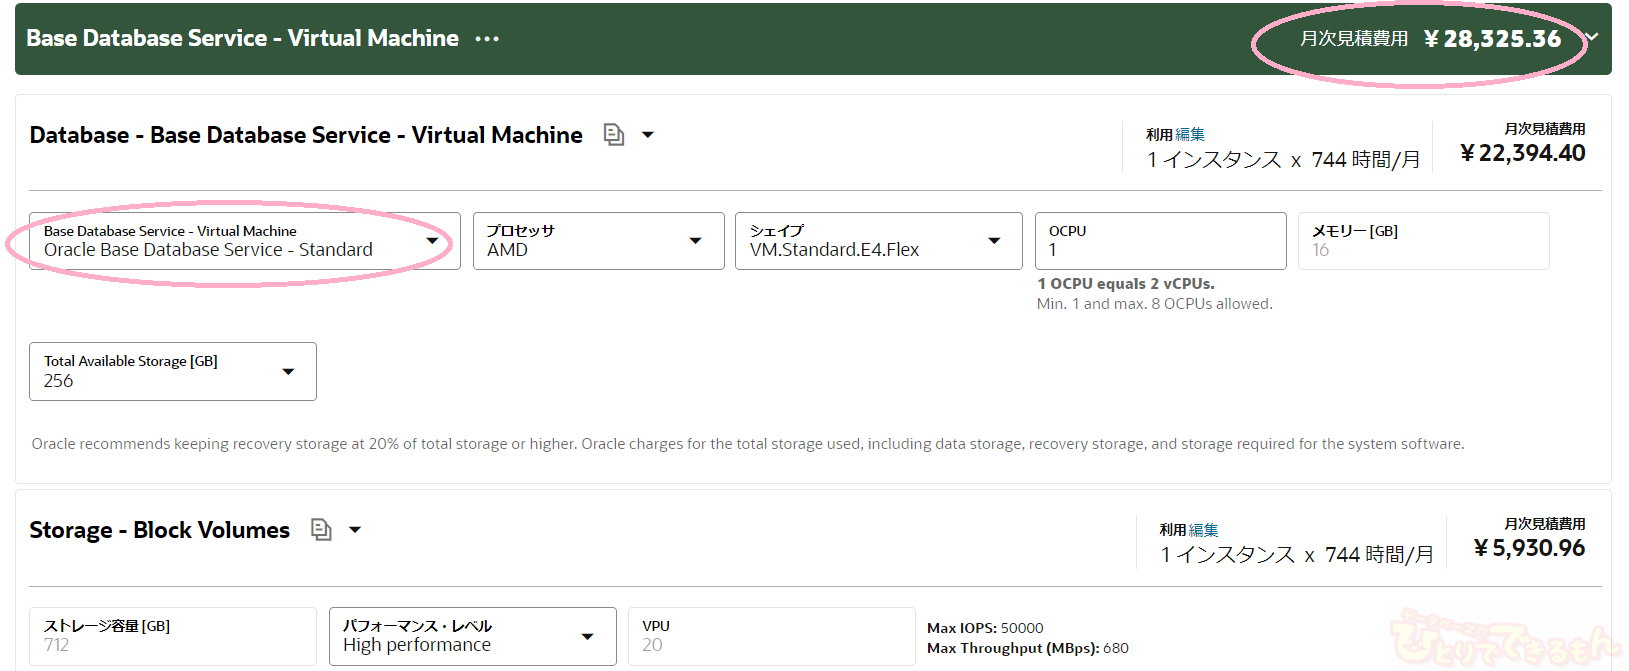
Task: Click the Database section's ¥22,394.40 monthly cost
Action: tap(1522, 153)
